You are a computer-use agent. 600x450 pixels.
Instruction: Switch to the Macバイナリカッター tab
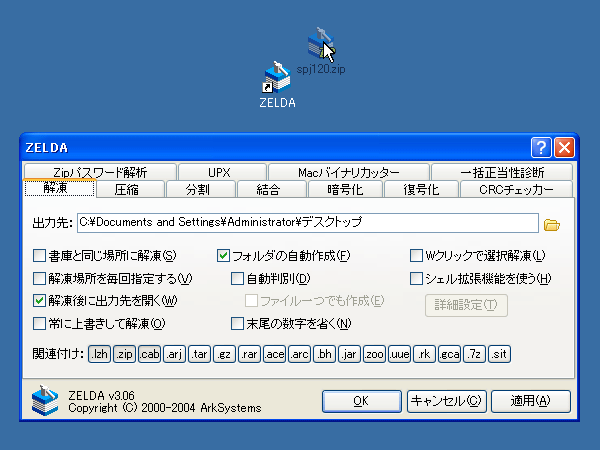(349, 172)
